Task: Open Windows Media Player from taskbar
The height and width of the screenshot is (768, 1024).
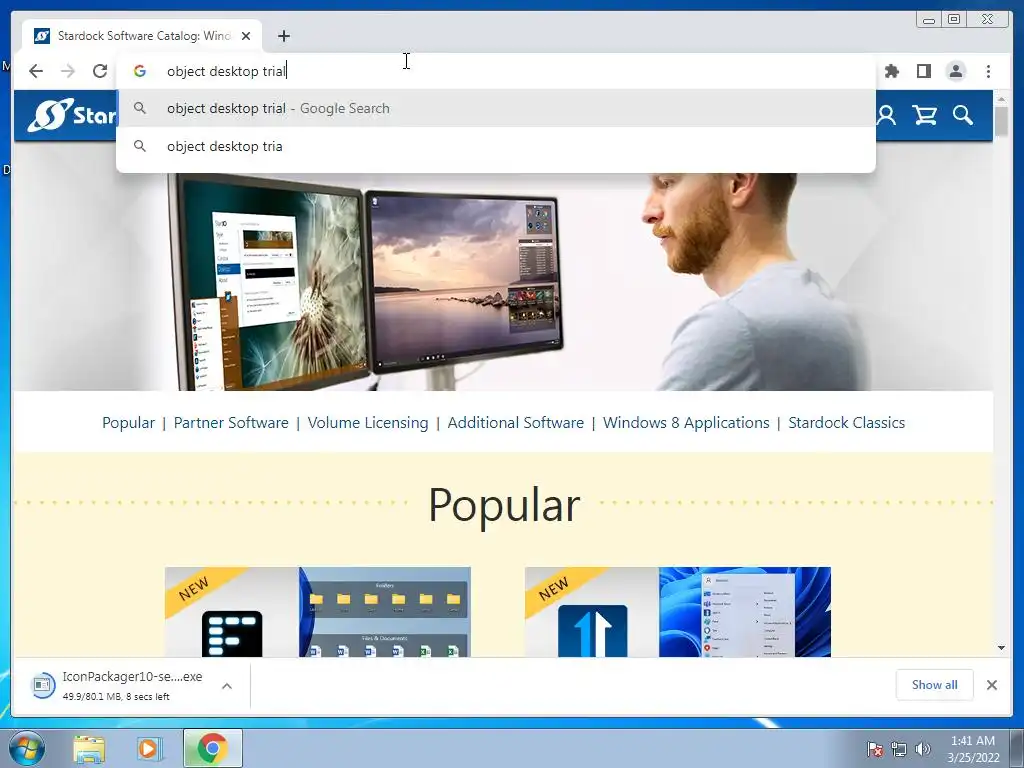Action: tap(150, 748)
